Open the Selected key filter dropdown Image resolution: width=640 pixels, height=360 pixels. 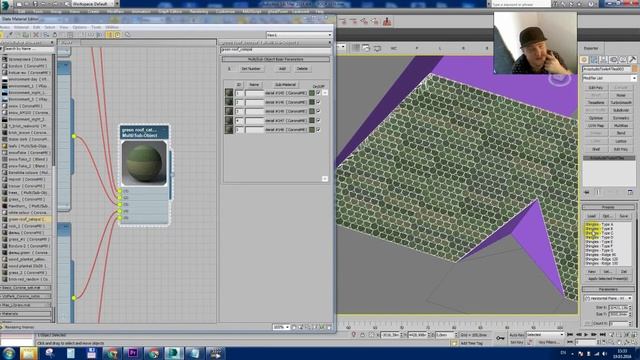point(544,335)
